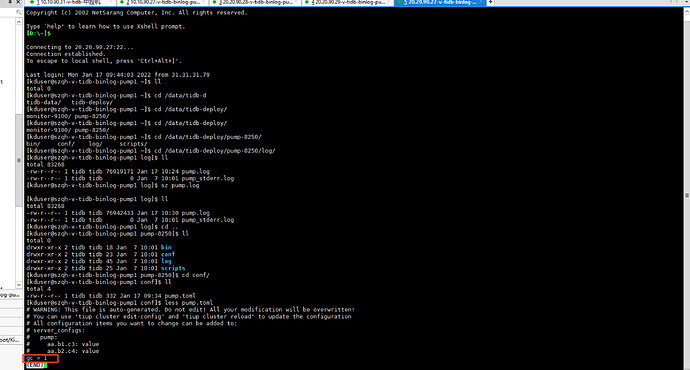
Task: Click the "cd conf/" command line
Action: (x=117, y=275)
